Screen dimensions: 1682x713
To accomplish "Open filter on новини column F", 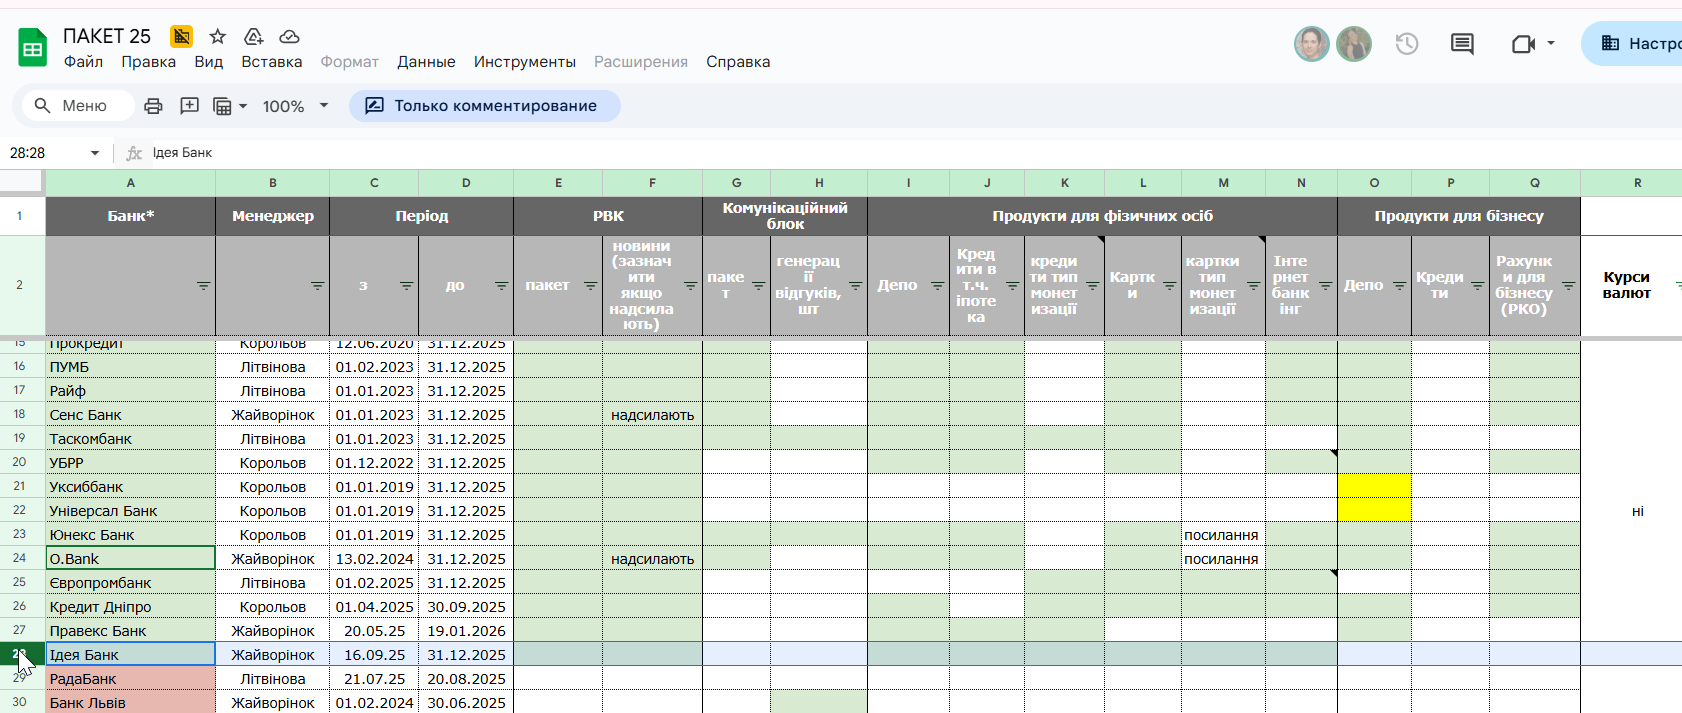I will pos(690,286).
